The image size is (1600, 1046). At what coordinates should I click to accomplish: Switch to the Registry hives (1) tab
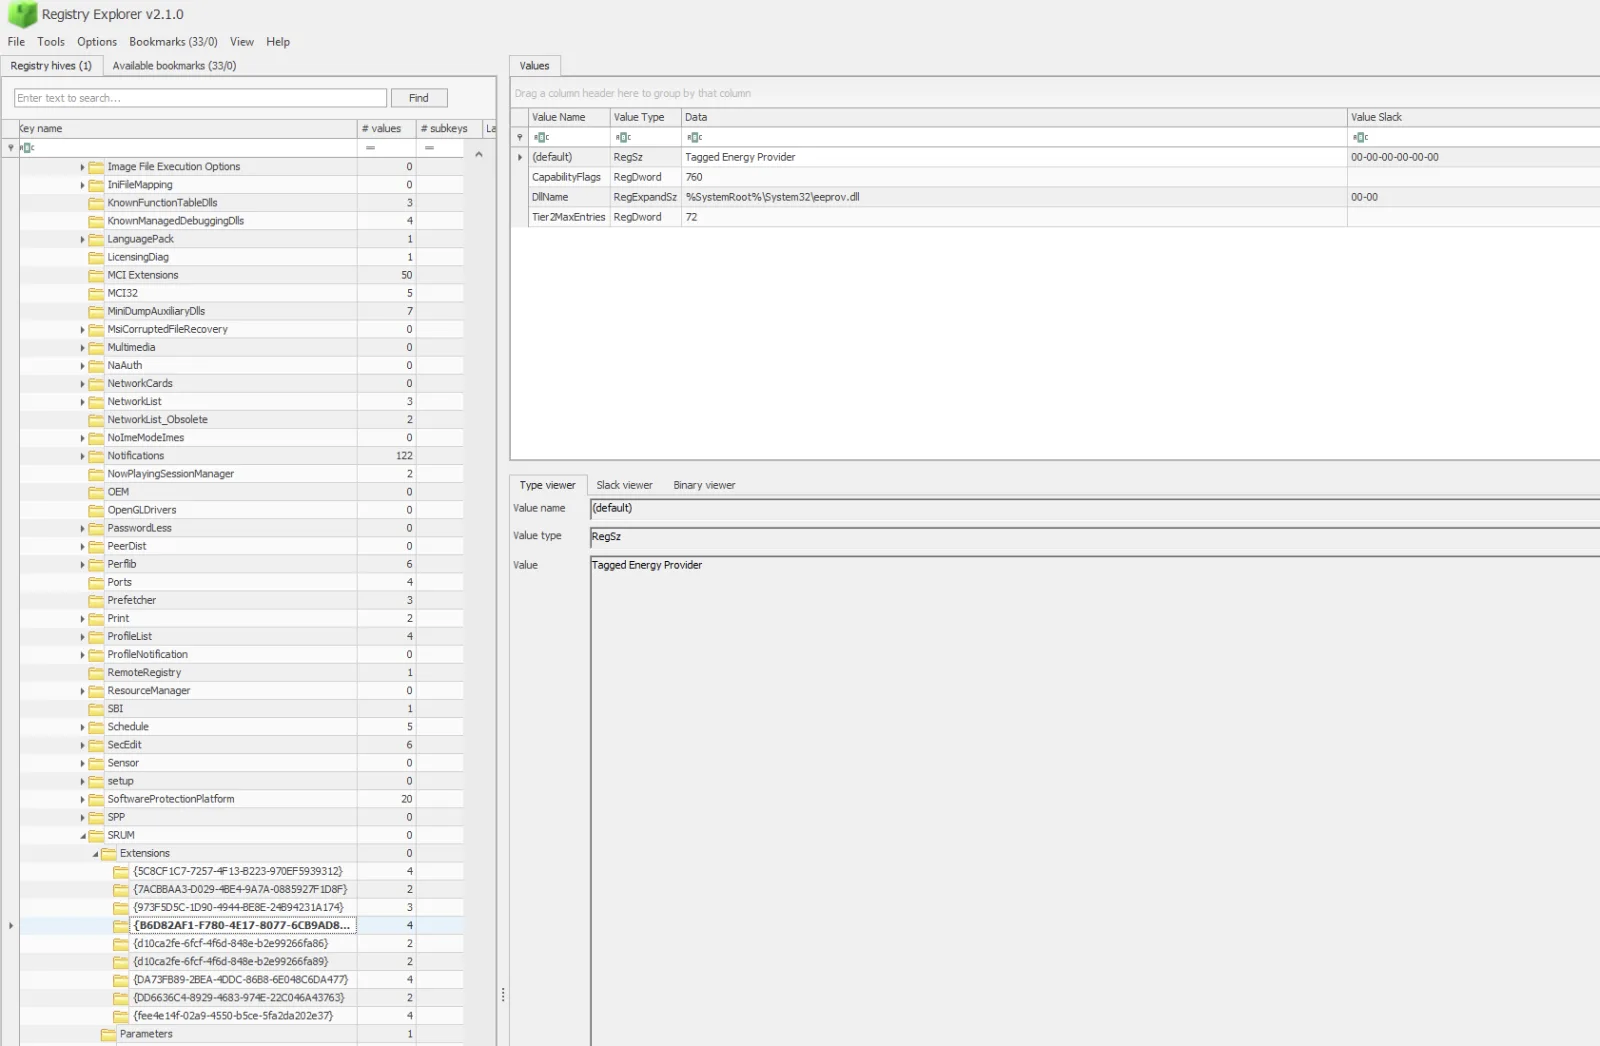point(51,66)
